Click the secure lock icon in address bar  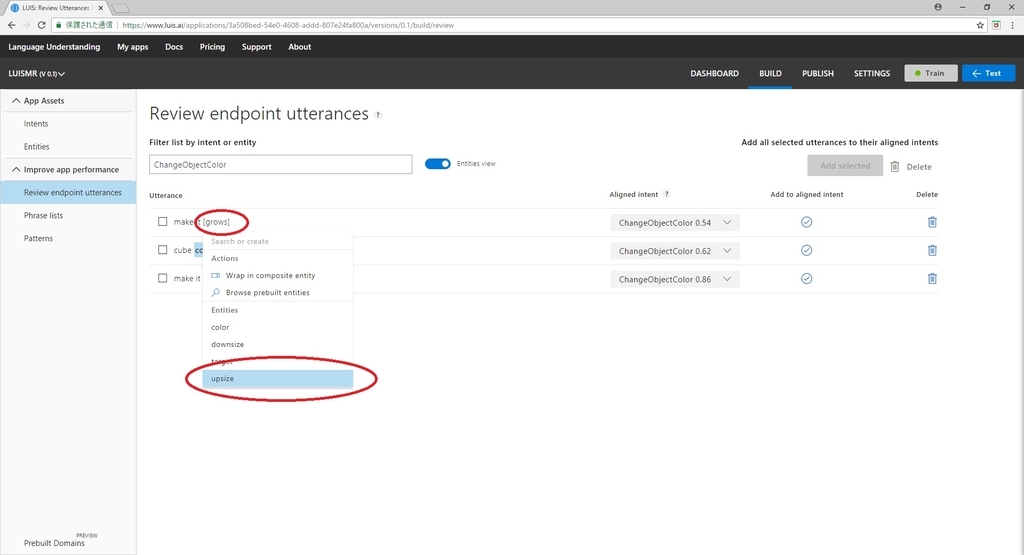tap(59, 25)
